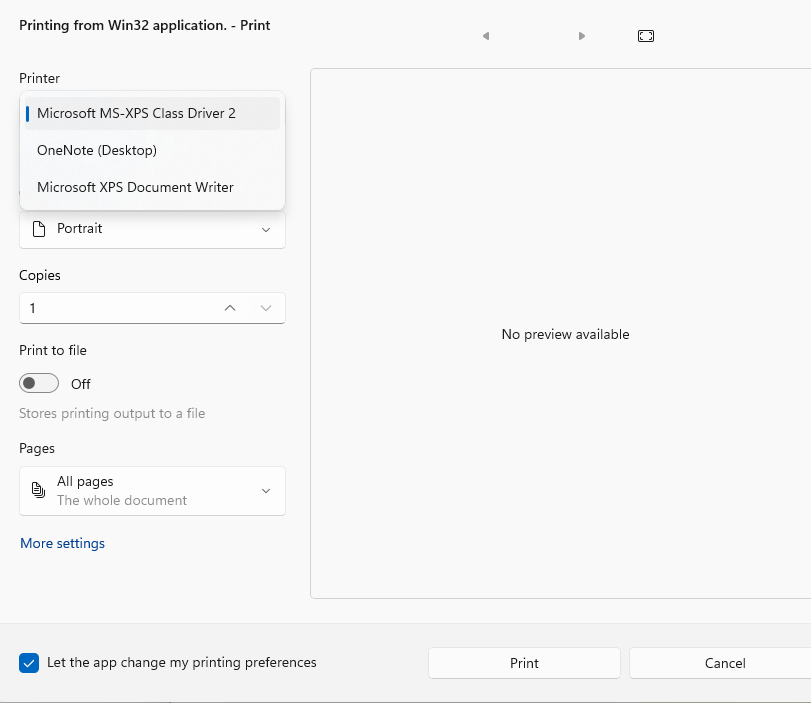The width and height of the screenshot is (811, 703).
Task: Open the More settings link
Action: (x=62, y=544)
